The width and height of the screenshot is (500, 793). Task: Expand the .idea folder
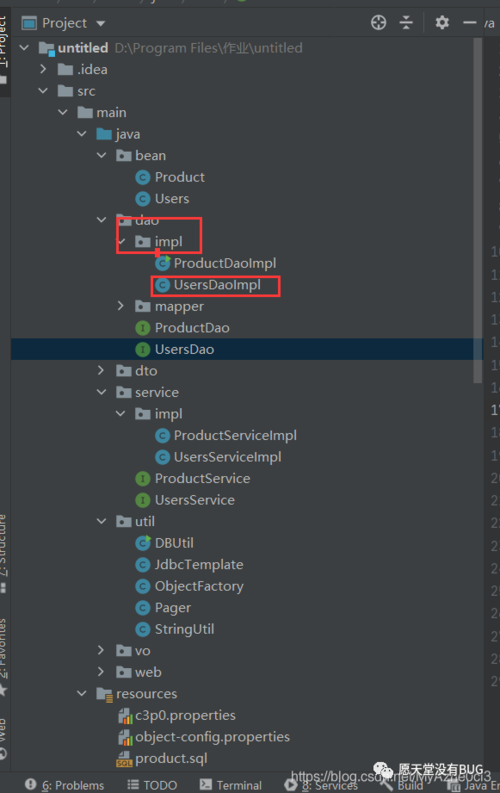coord(43,69)
